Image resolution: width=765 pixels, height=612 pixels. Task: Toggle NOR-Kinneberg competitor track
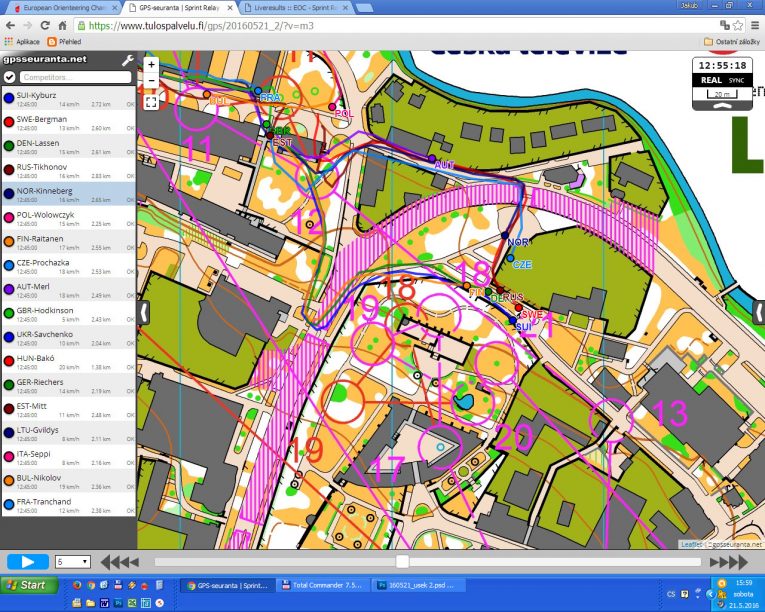point(68,194)
